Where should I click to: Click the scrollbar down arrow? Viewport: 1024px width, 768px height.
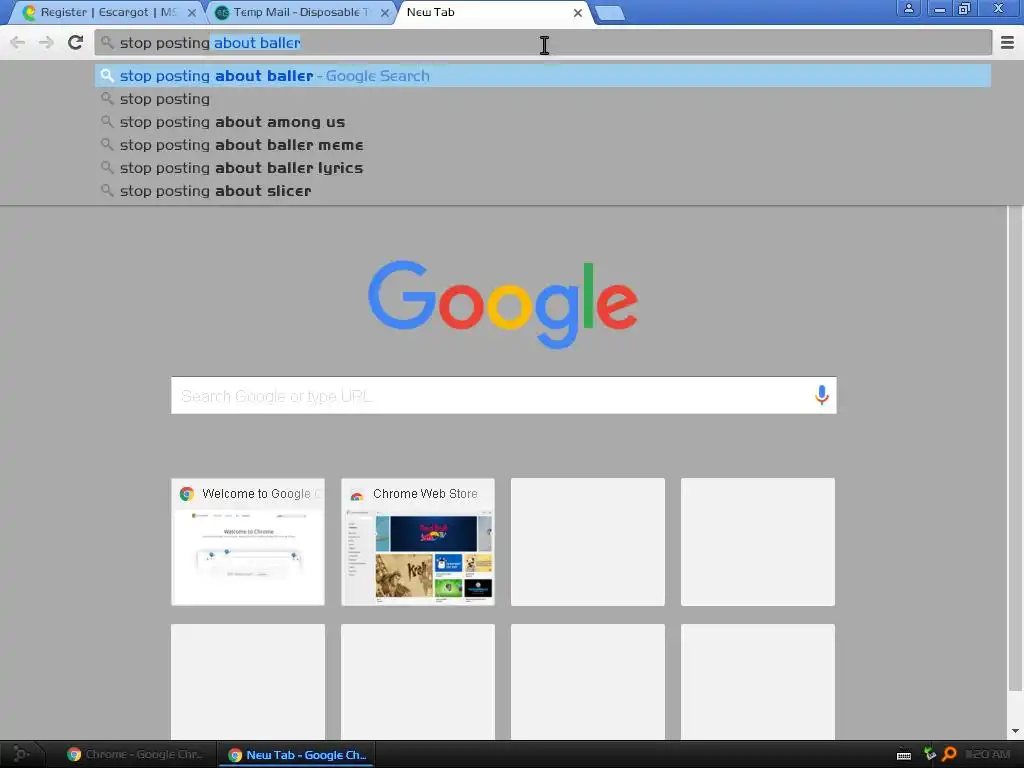(1015, 731)
